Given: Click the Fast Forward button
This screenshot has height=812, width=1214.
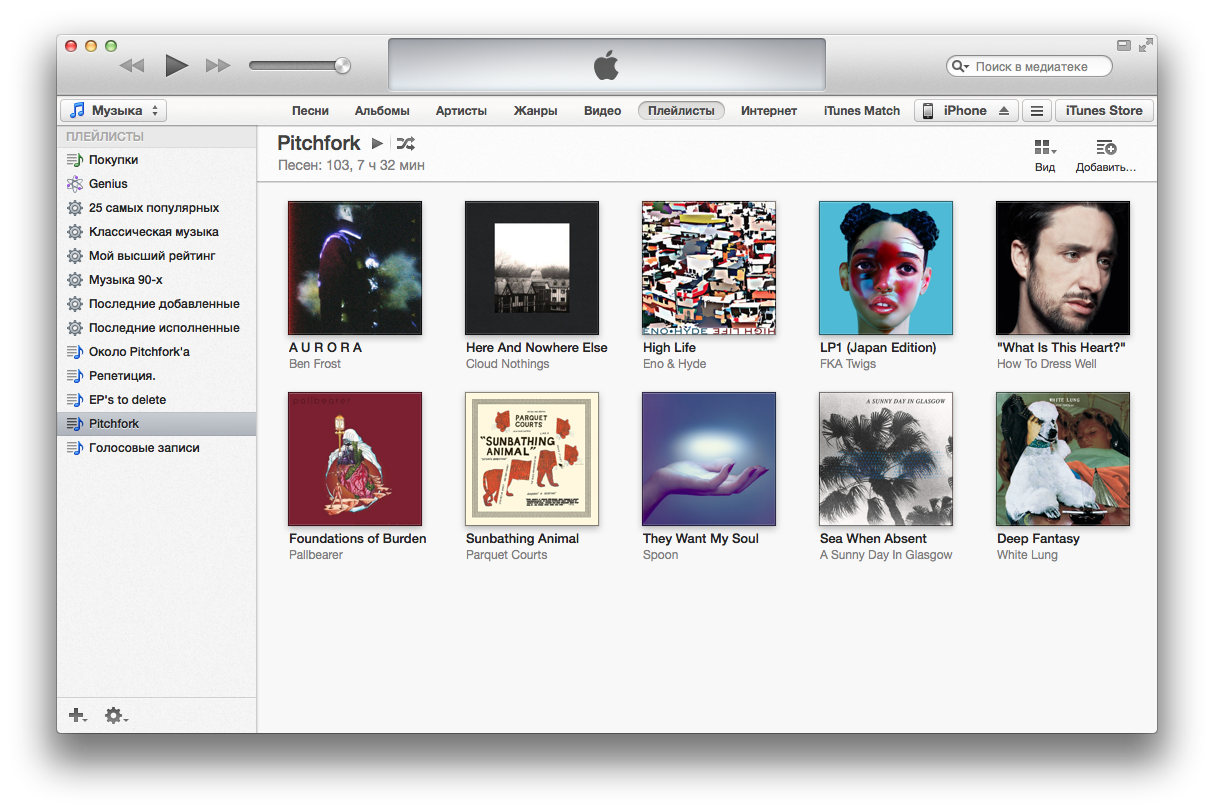Looking at the screenshot, I should click(x=218, y=66).
